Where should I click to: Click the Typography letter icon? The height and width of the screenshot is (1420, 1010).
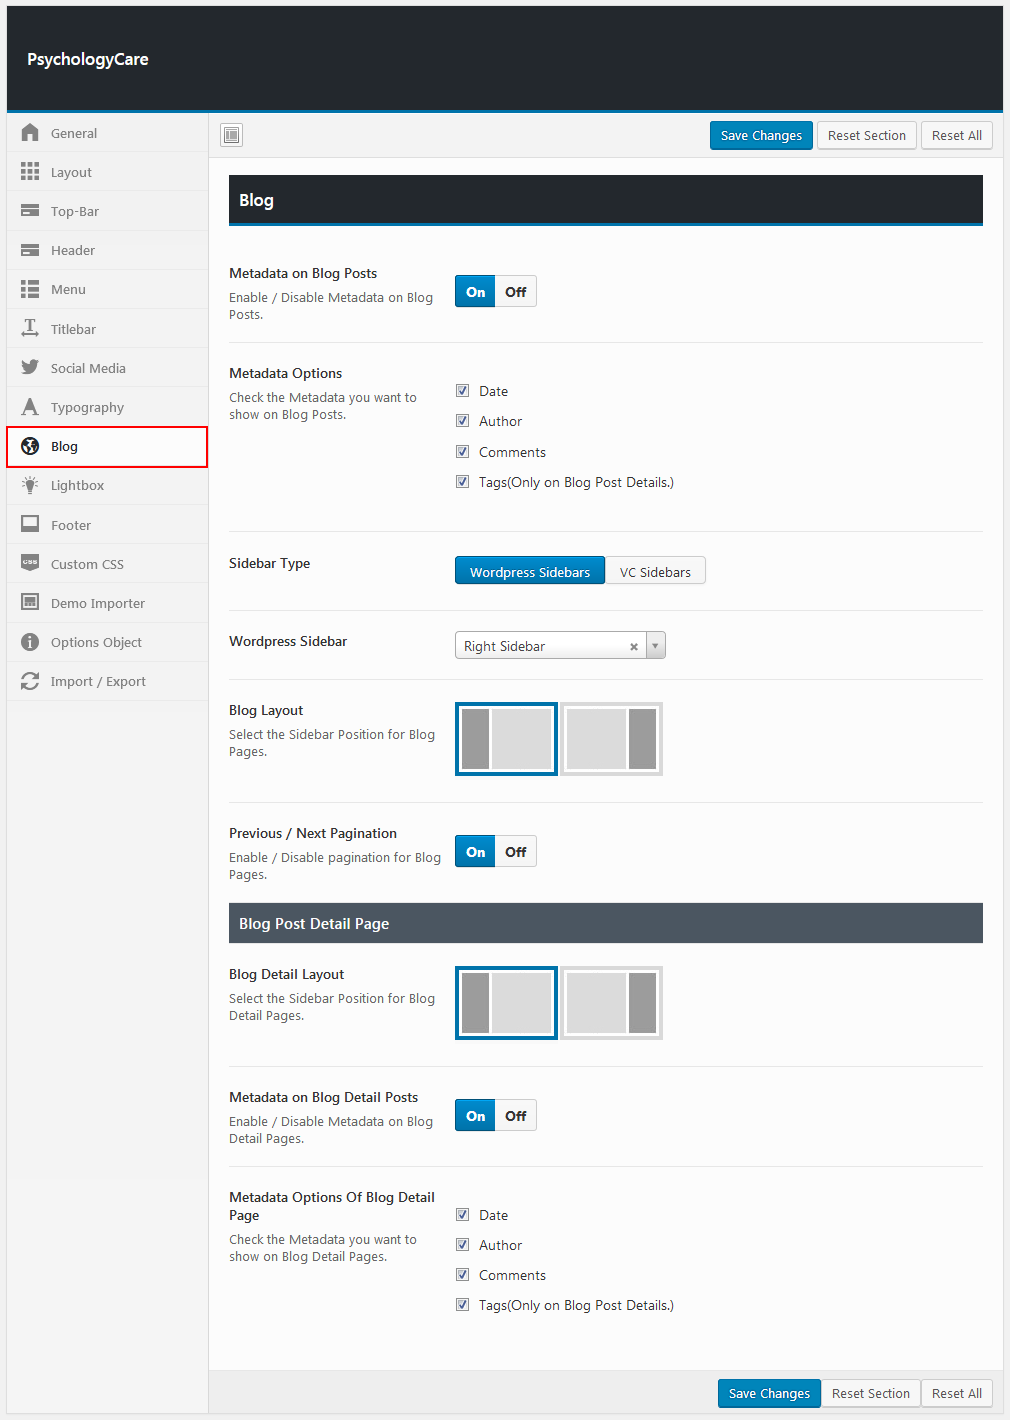pyautogui.click(x=30, y=407)
